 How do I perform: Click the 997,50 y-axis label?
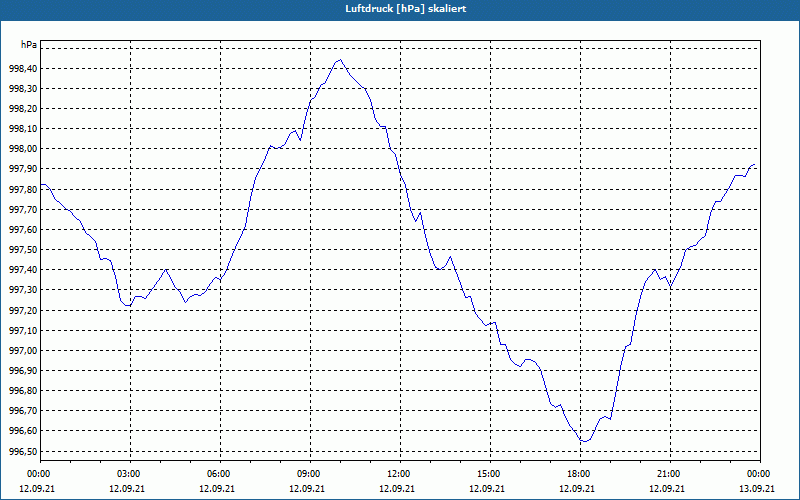pos(23,250)
